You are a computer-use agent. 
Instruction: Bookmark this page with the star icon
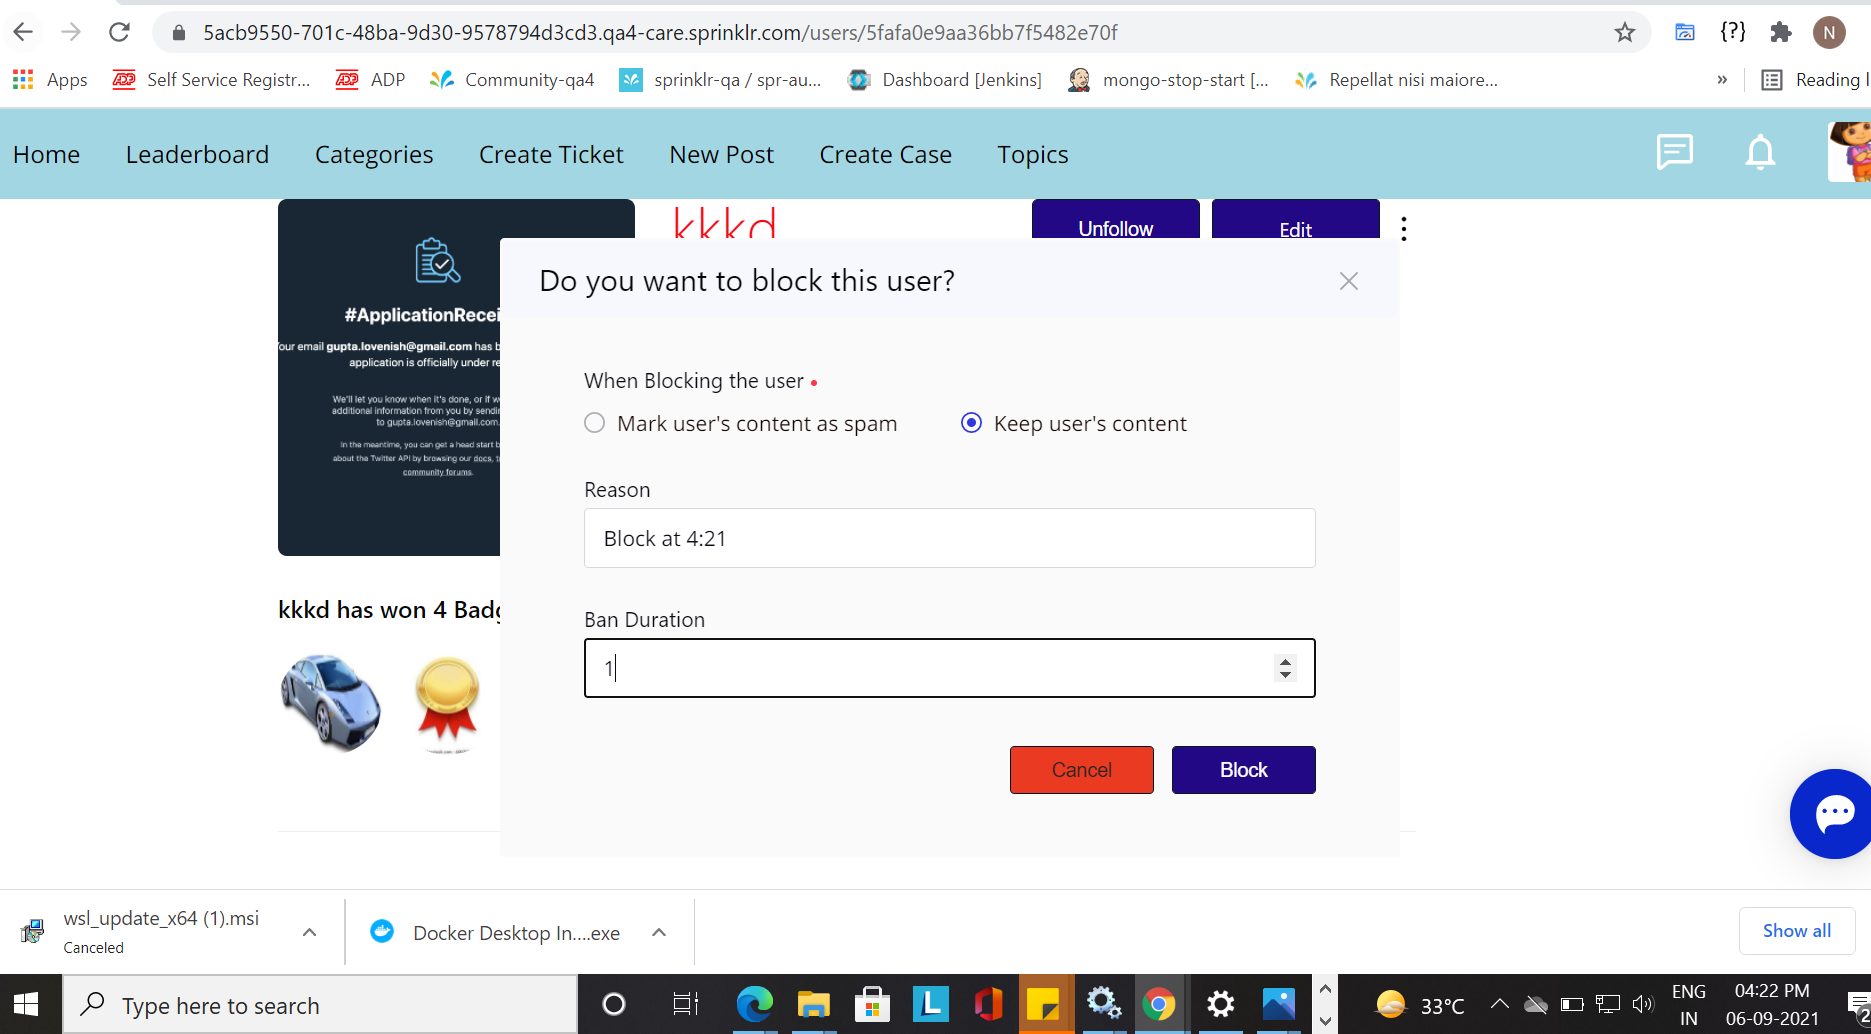click(1624, 33)
